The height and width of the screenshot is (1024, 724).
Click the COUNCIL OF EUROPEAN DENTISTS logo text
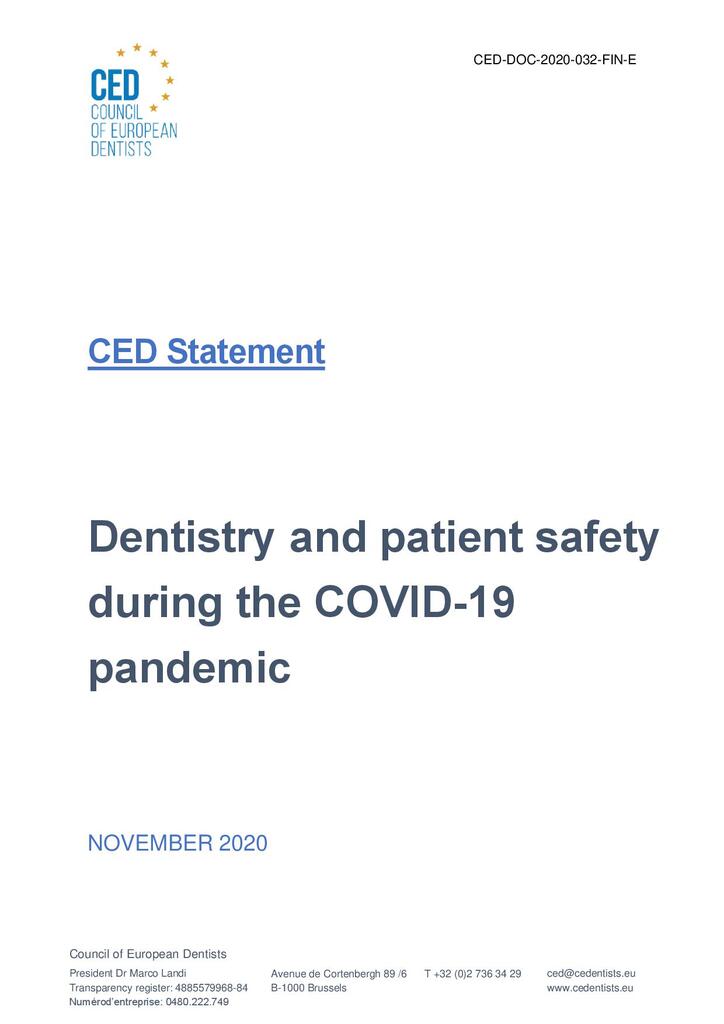point(133,131)
